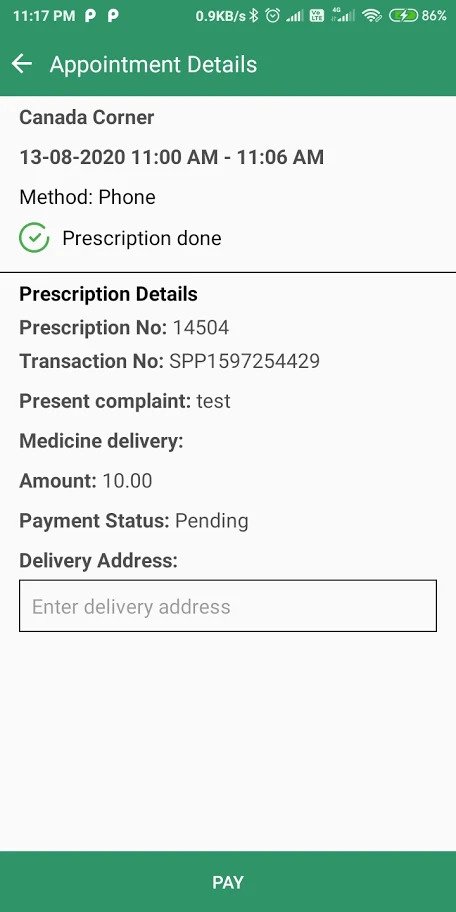Viewport: 456px width, 912px height.
Task: Tap the prescription number 14504
Action: click(x=201, y=328)
